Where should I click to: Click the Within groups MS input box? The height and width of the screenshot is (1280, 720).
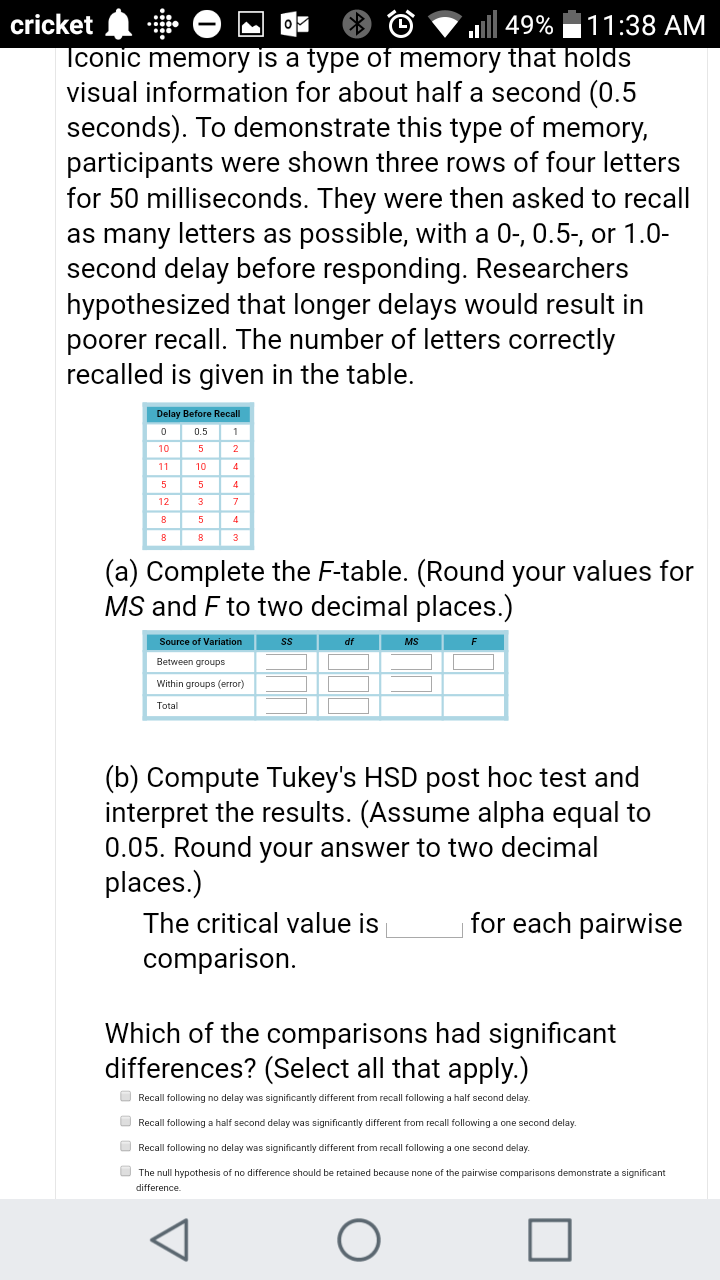411,684
